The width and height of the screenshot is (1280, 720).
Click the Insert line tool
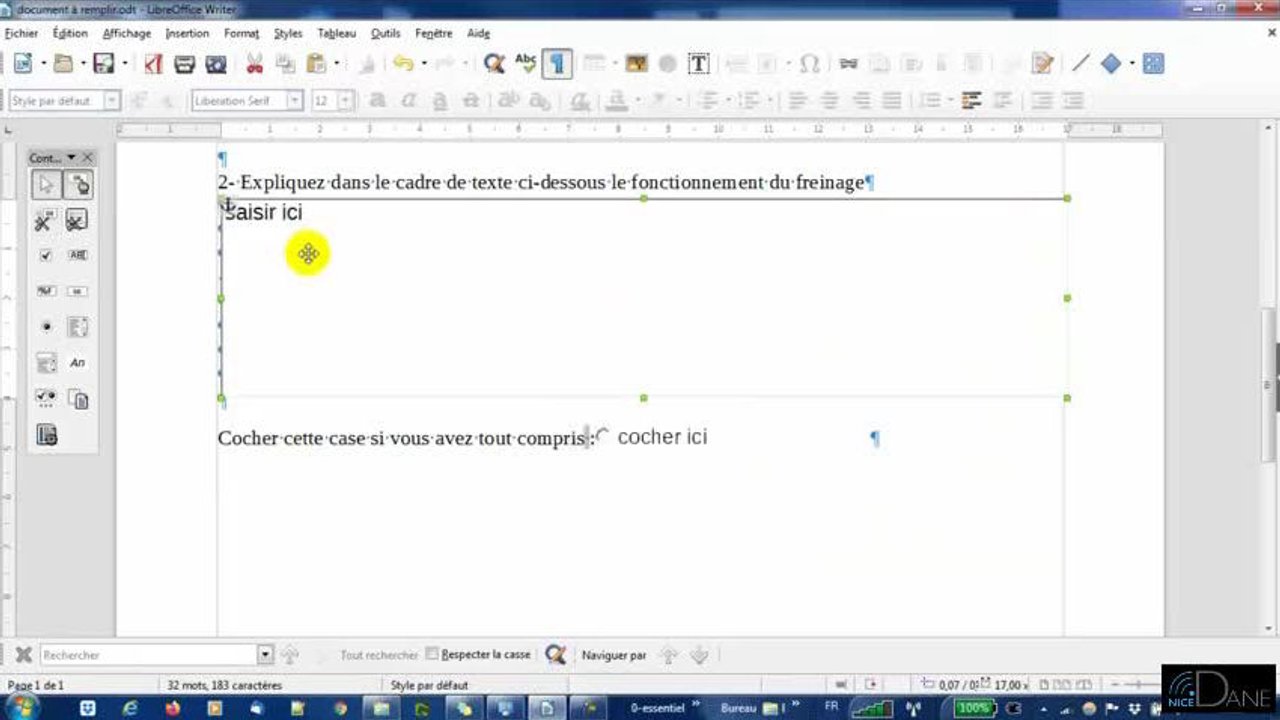pos(1080,64)
